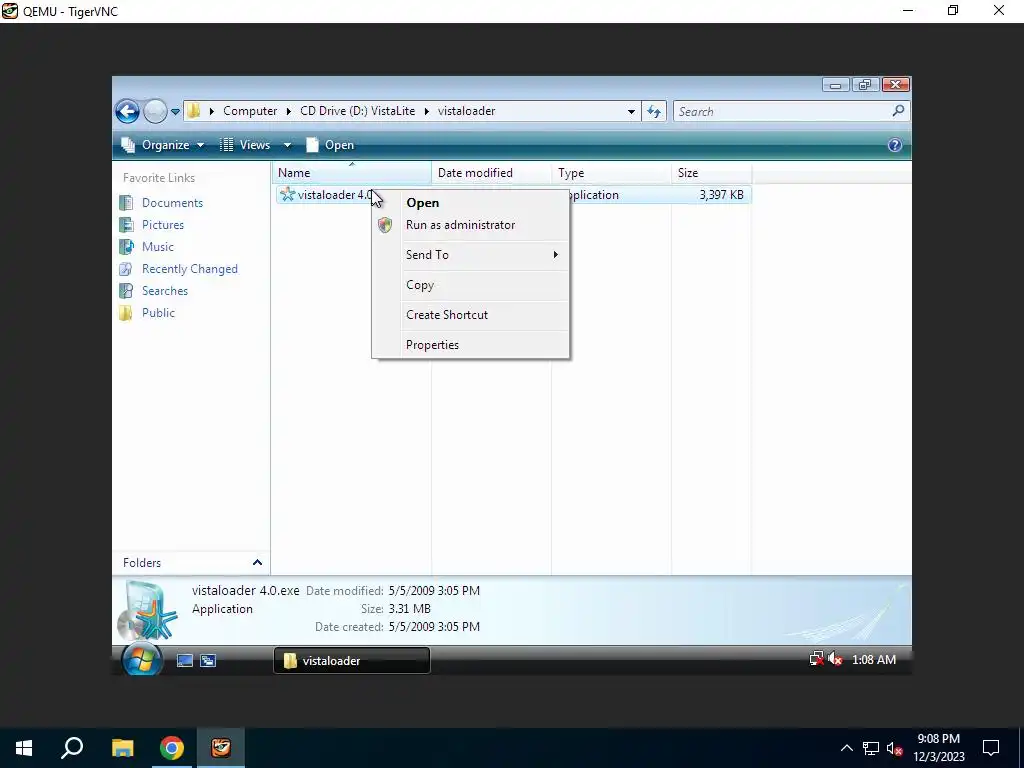Click the Public link's folder icon
Screen dimensions: 1024x768
[126, 313]
